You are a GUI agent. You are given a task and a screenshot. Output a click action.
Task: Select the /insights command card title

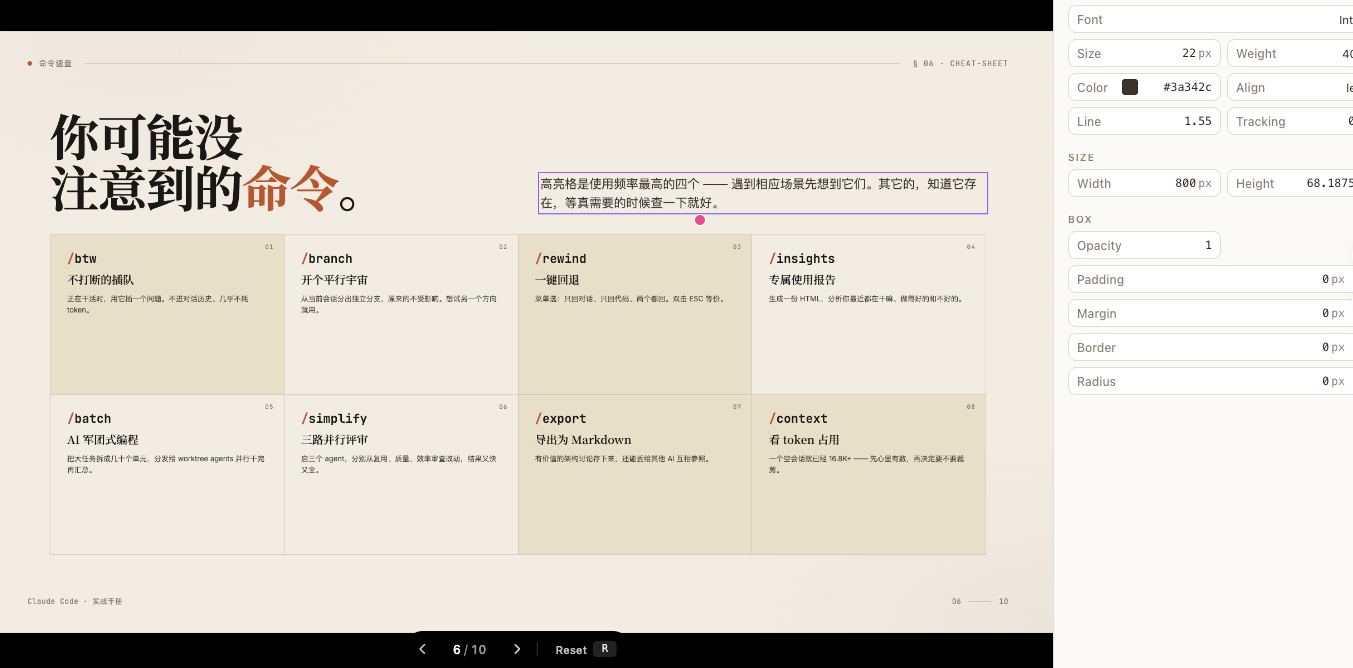[802, 259]
